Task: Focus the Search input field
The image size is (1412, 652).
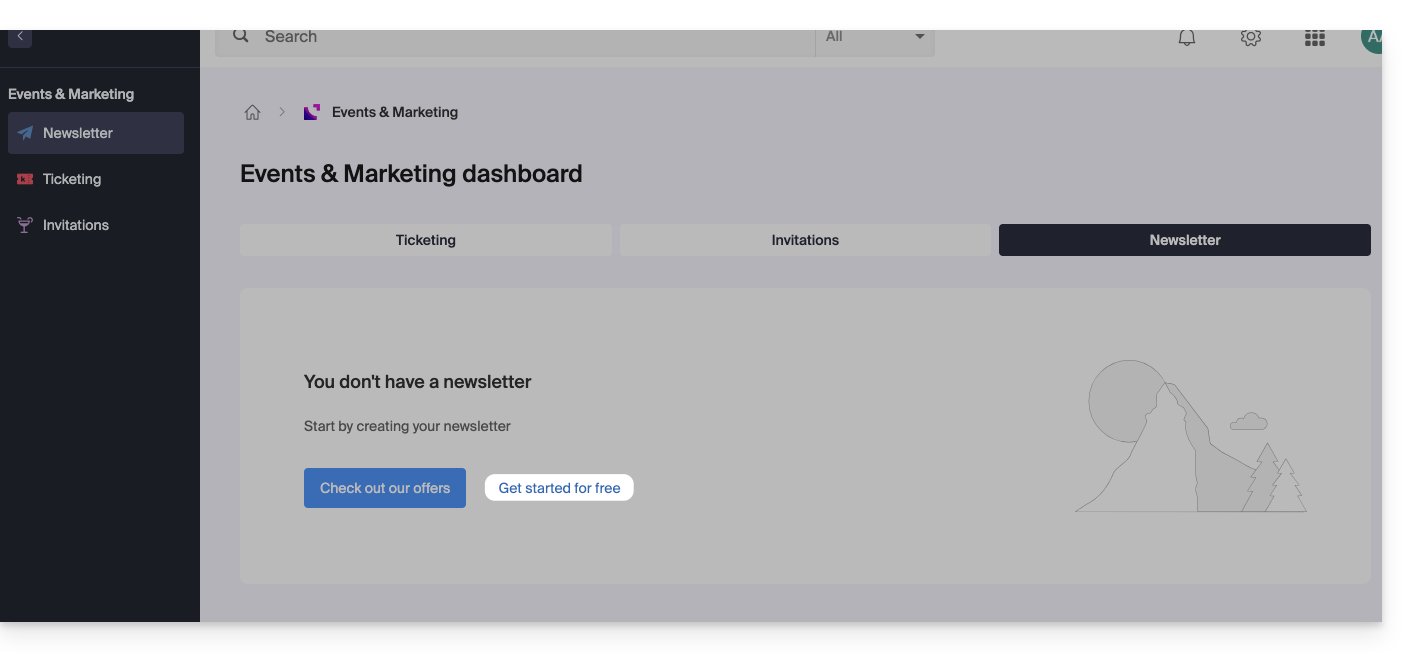Action: pyautogui.click(x=530, y=37)
